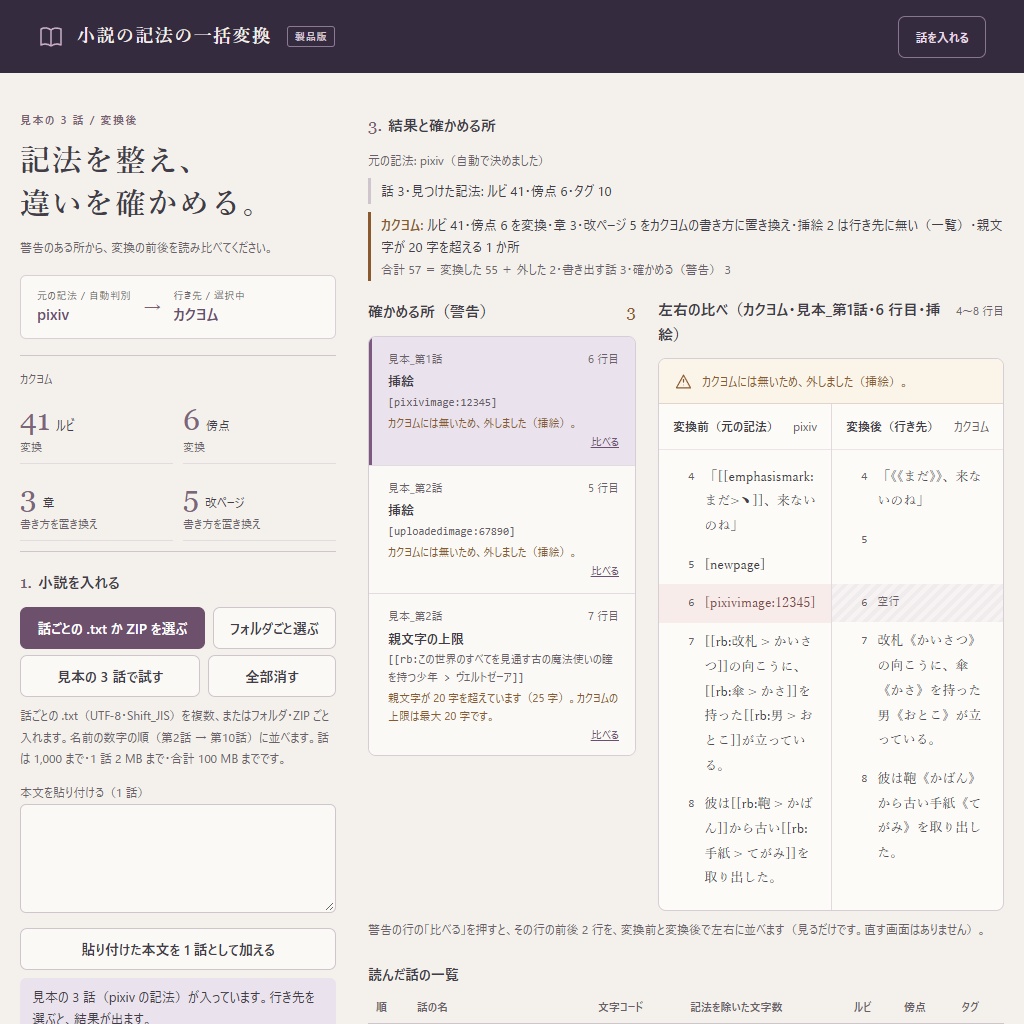This screenshot has height=1024, width=1024.
Task: Click the 3. 結果と確かめる所 heading
Action: tap(432, 126)
